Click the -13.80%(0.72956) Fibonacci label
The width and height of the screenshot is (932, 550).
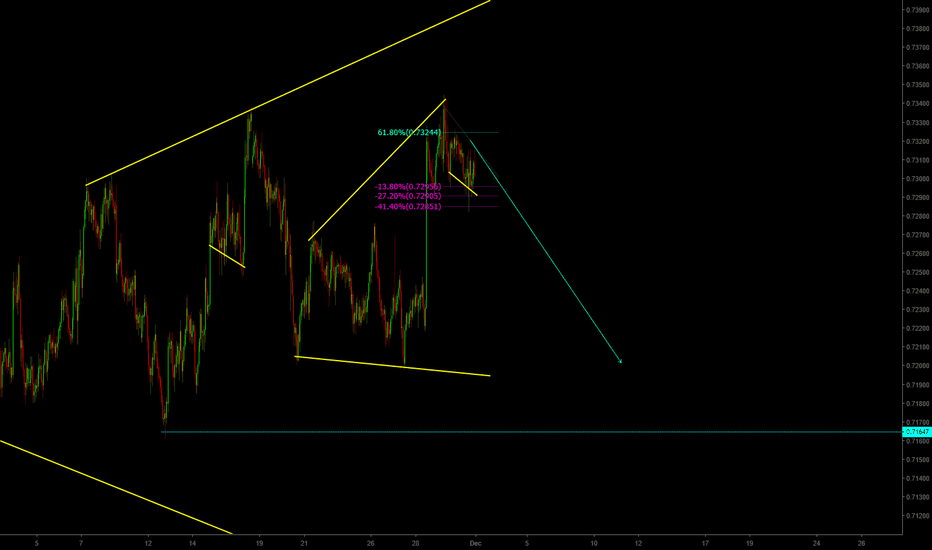408,187
